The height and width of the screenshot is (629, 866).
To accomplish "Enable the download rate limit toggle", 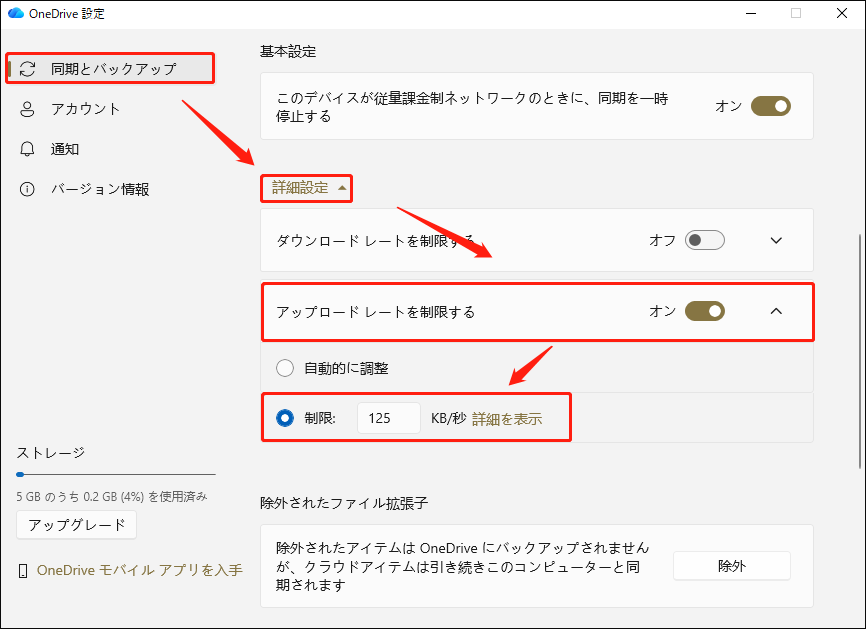I will click(x=703, y=240).
